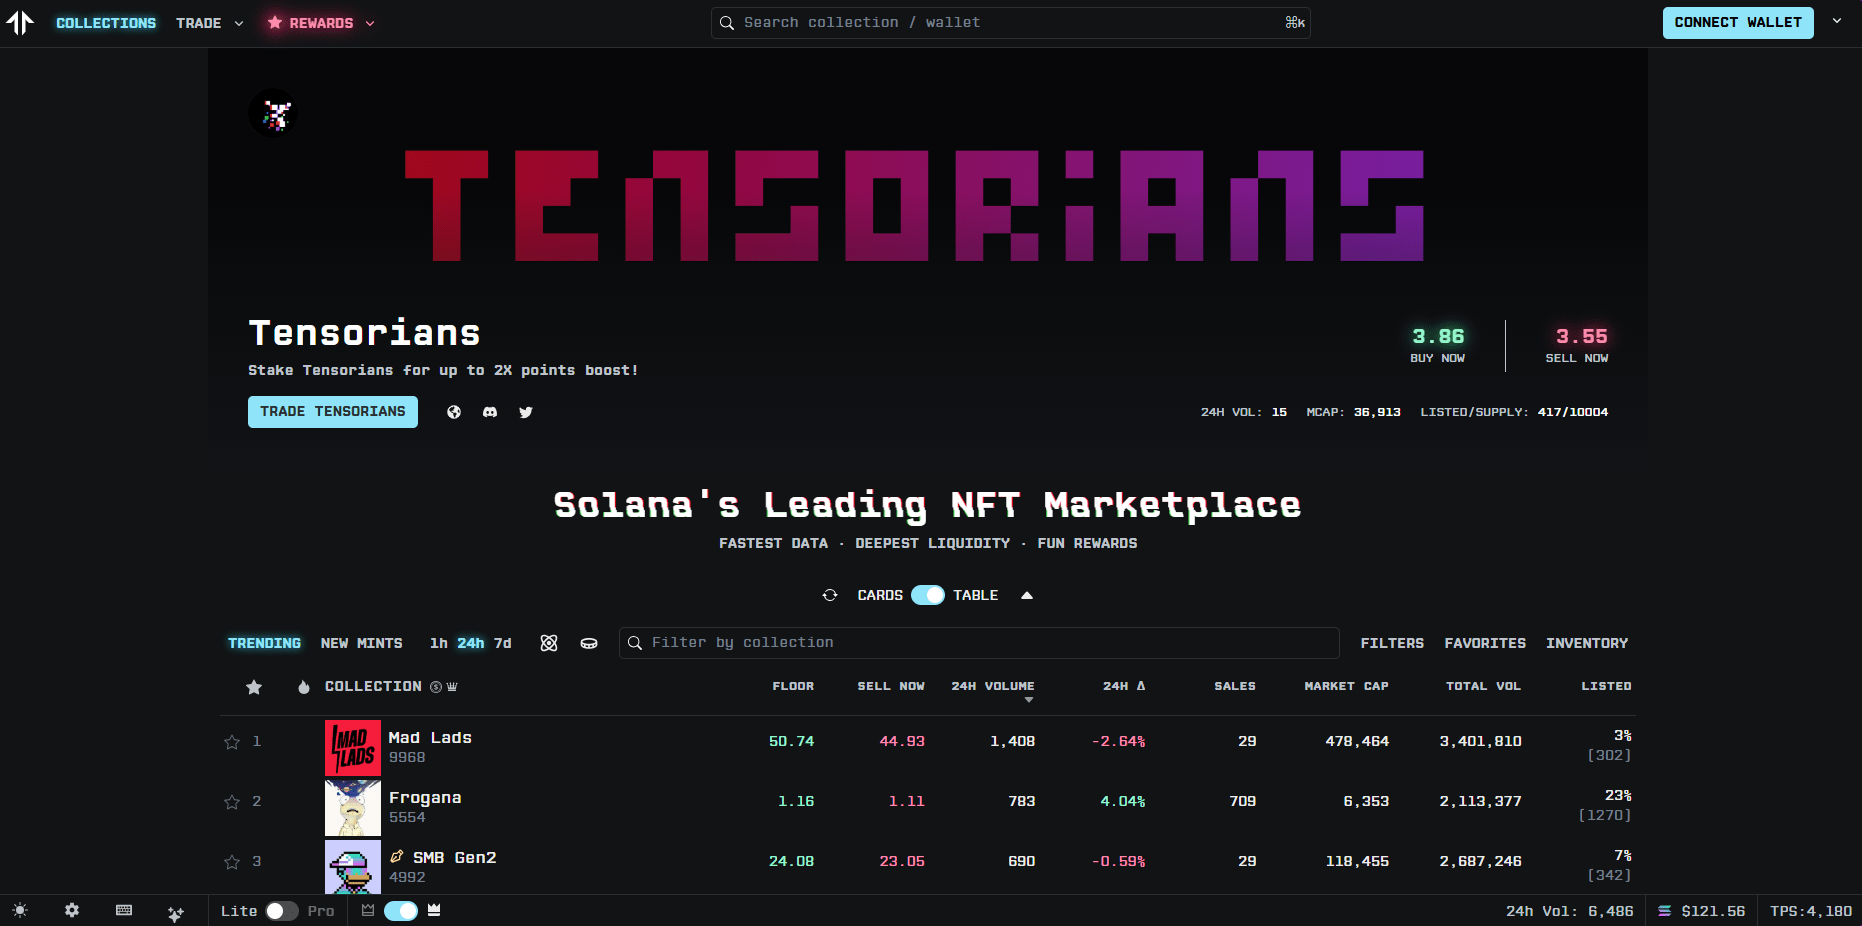
Task: Toggle Lite / Pro mode switch
Action: pyautogui.click(x=282, y=911)
